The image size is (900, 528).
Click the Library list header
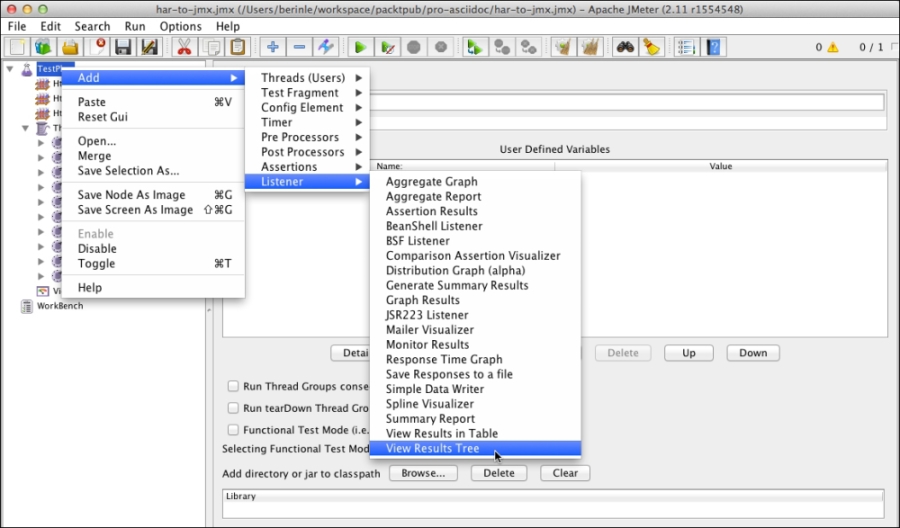point(553,496)
